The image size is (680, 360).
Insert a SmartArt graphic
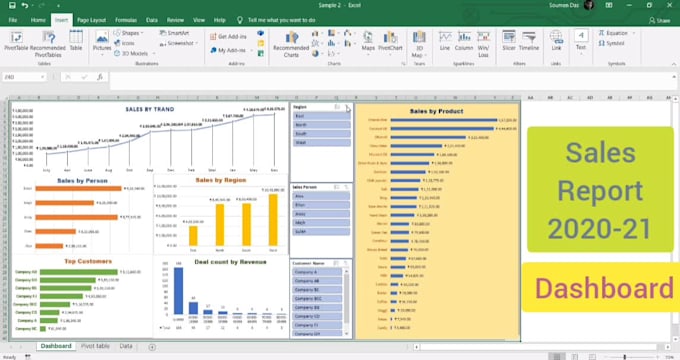coord(174,33)
